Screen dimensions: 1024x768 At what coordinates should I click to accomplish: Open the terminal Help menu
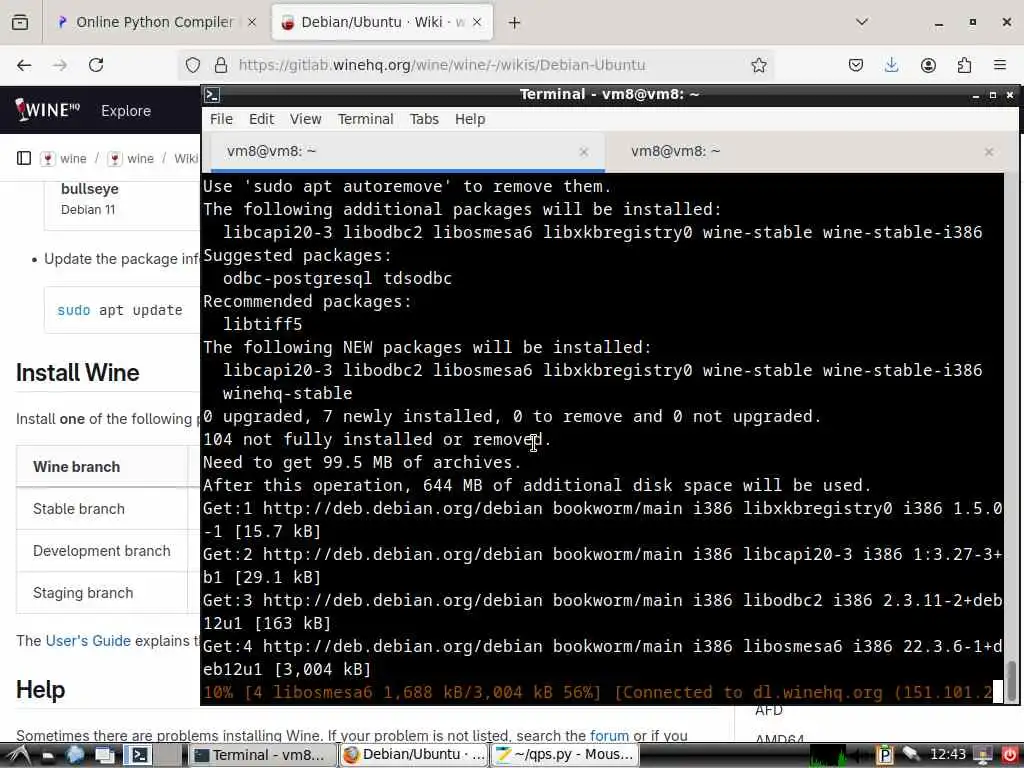(470, 119)
